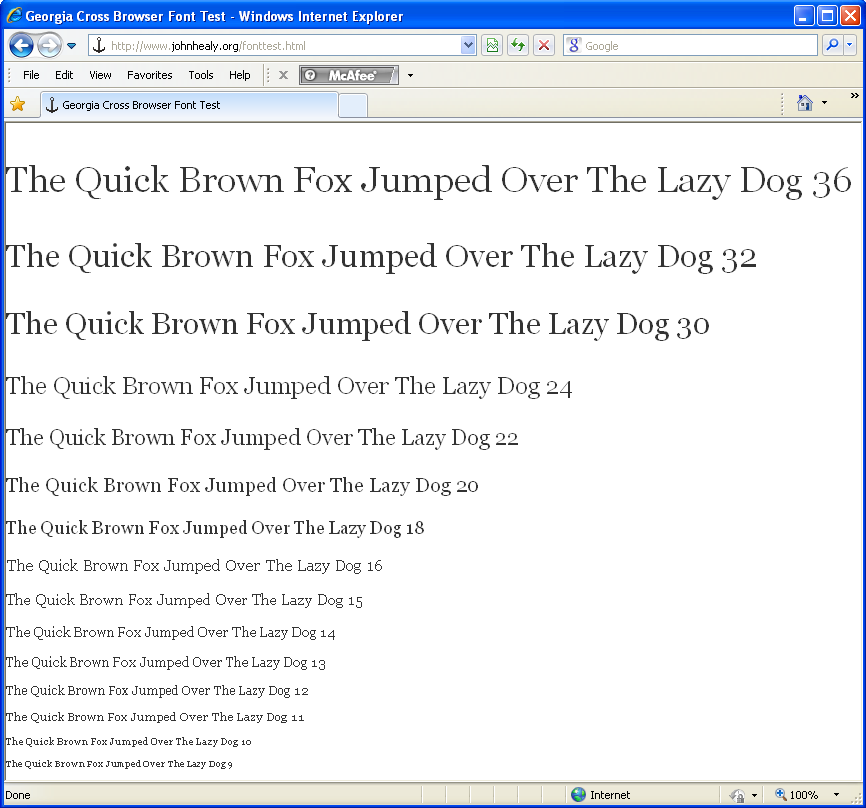Screen dimensions: 866x808
Task: Click the sample text line ending in 14
Action: 170,632
